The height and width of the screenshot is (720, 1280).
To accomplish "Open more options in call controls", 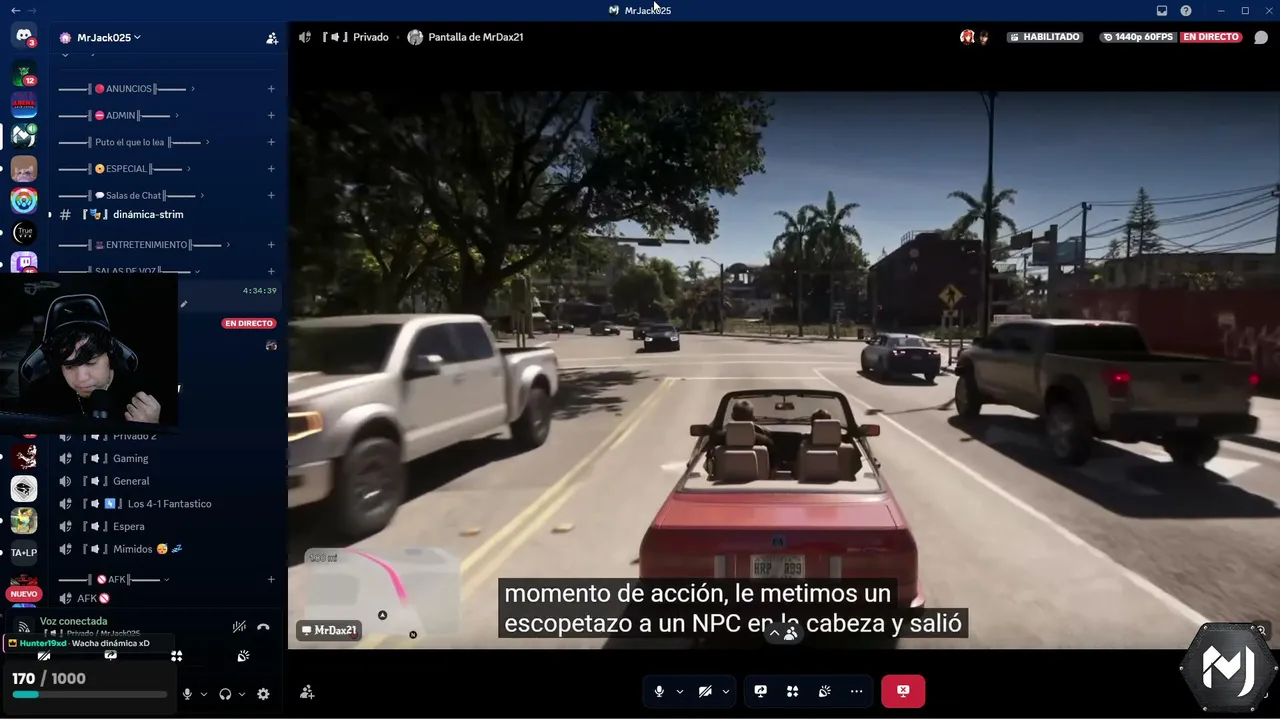I will [x=856, y=691].
